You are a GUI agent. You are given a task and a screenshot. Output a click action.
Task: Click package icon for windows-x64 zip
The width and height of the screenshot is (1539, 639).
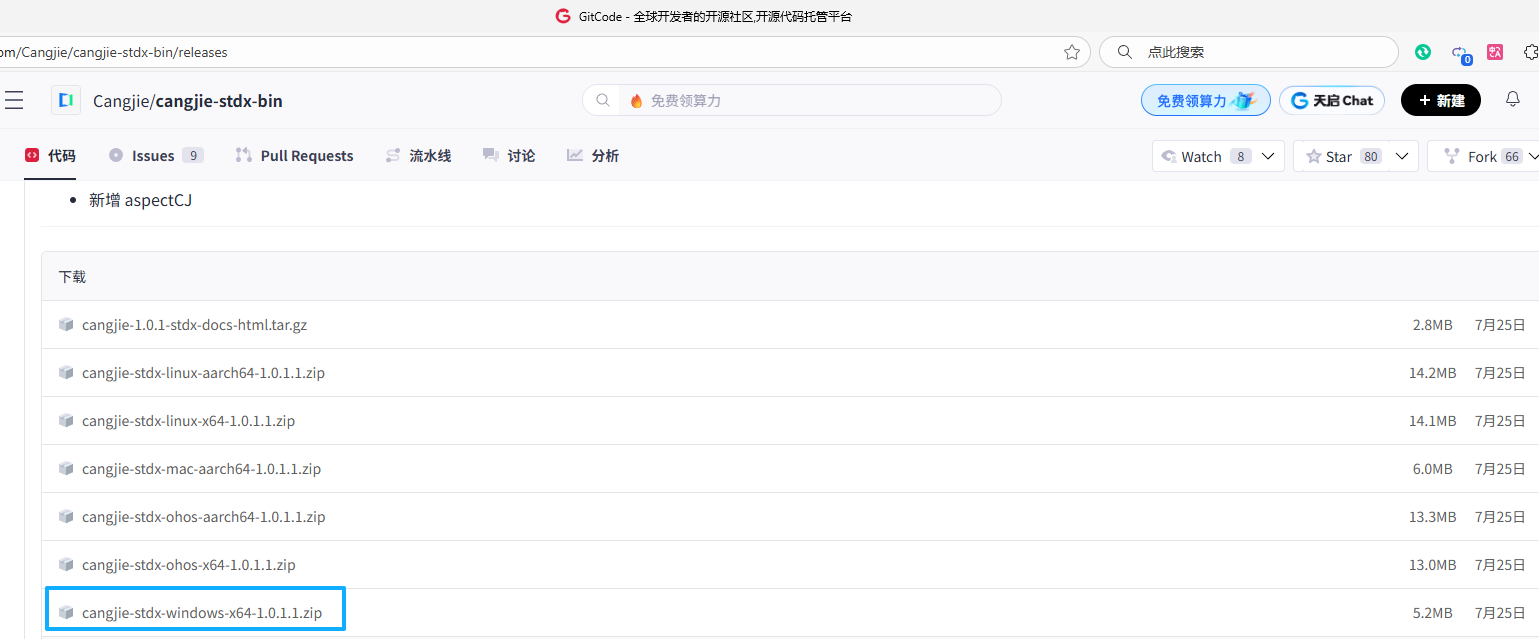pos(66,613)
